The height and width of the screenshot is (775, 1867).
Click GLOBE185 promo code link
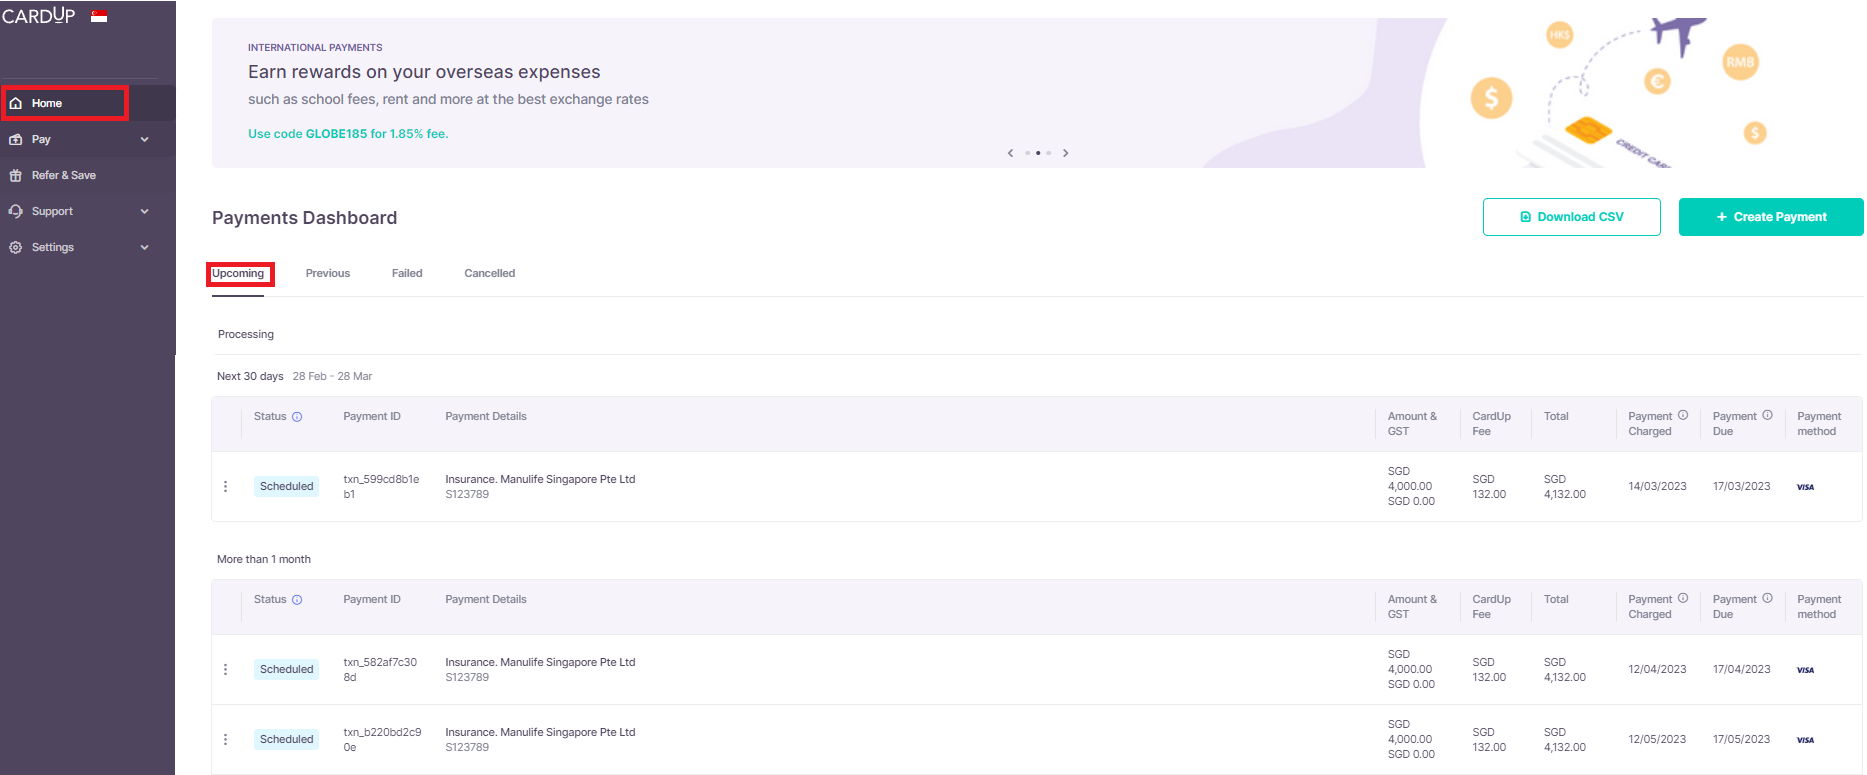348,134
